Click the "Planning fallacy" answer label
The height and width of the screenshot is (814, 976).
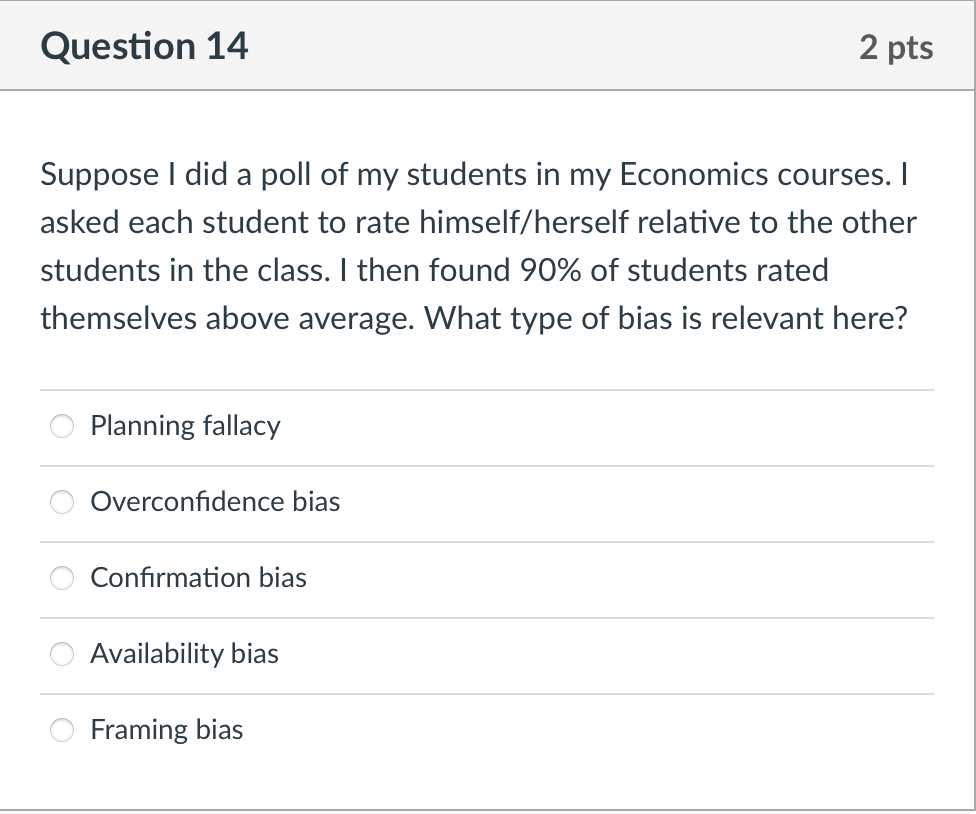pyautogui.click(x=185, y=426)
